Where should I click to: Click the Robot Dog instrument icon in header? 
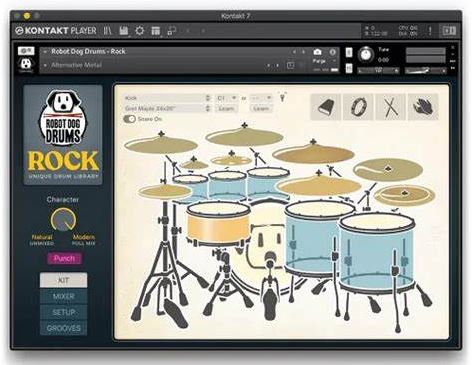(x=26, y=64)
